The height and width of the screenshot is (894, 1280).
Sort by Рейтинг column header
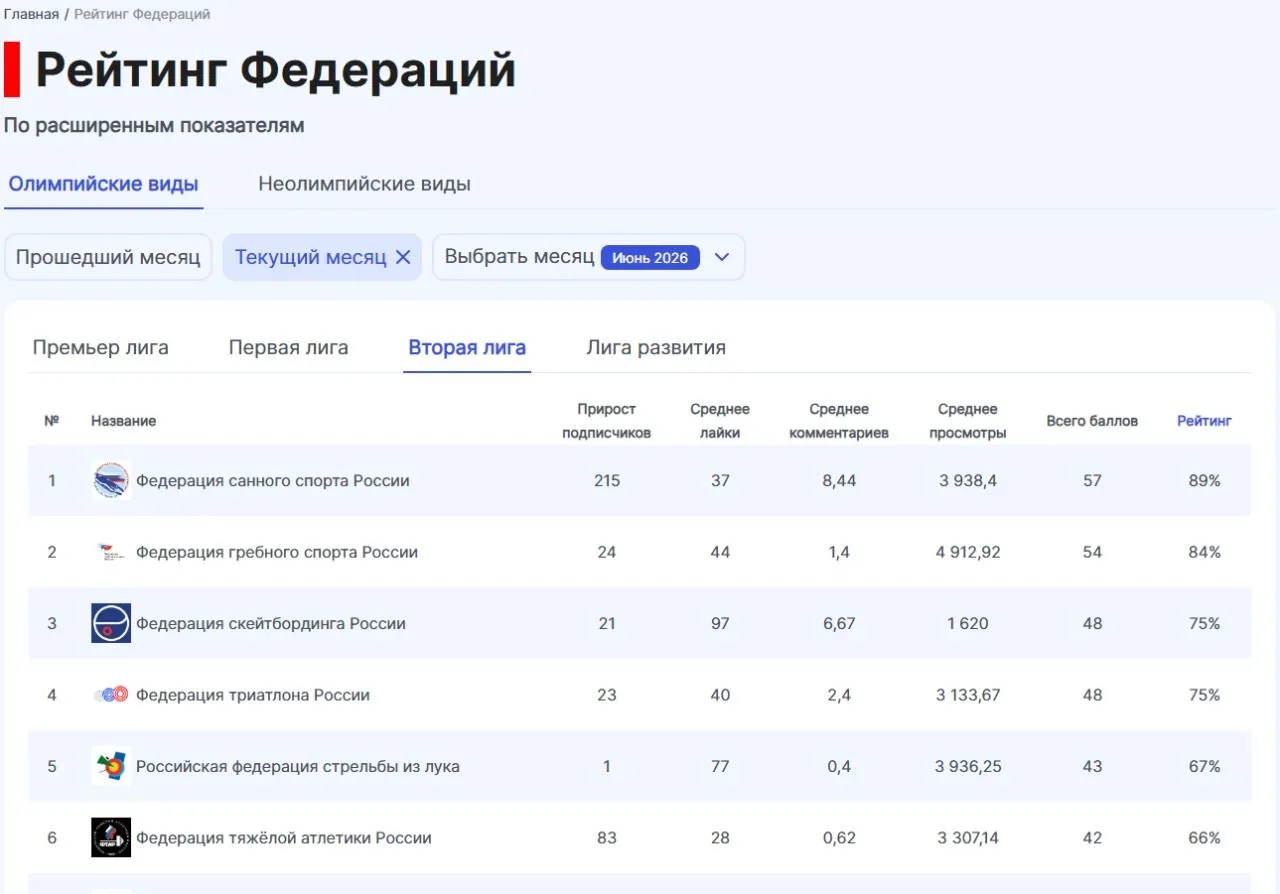(1204, 421)
